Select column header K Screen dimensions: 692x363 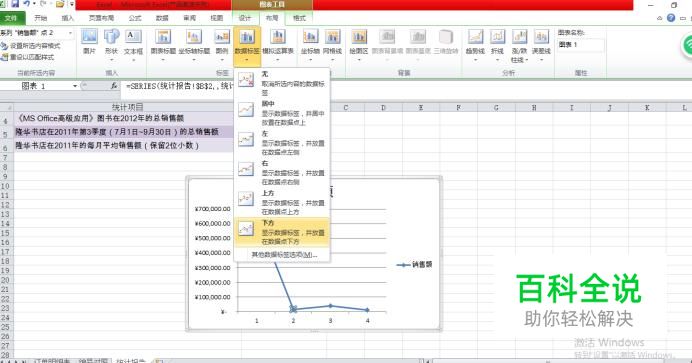647,107
